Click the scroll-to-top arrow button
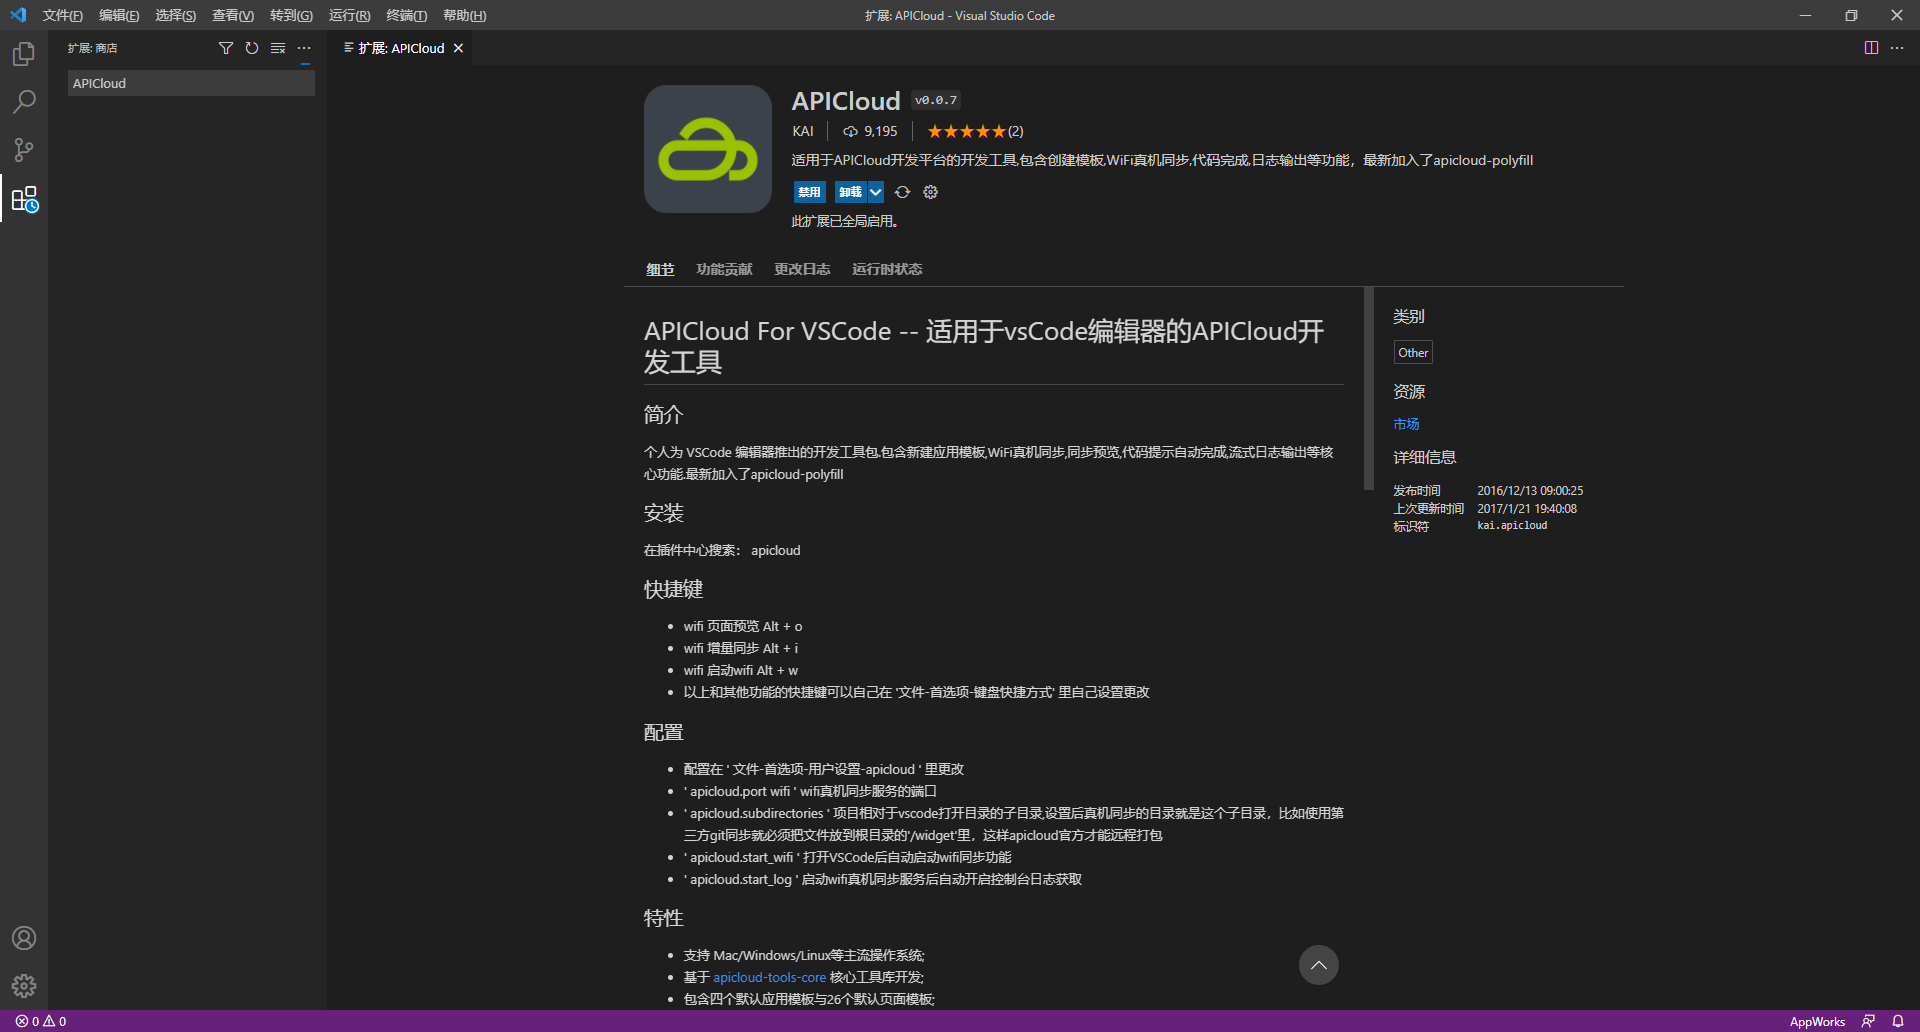 tap(1319, 965)
